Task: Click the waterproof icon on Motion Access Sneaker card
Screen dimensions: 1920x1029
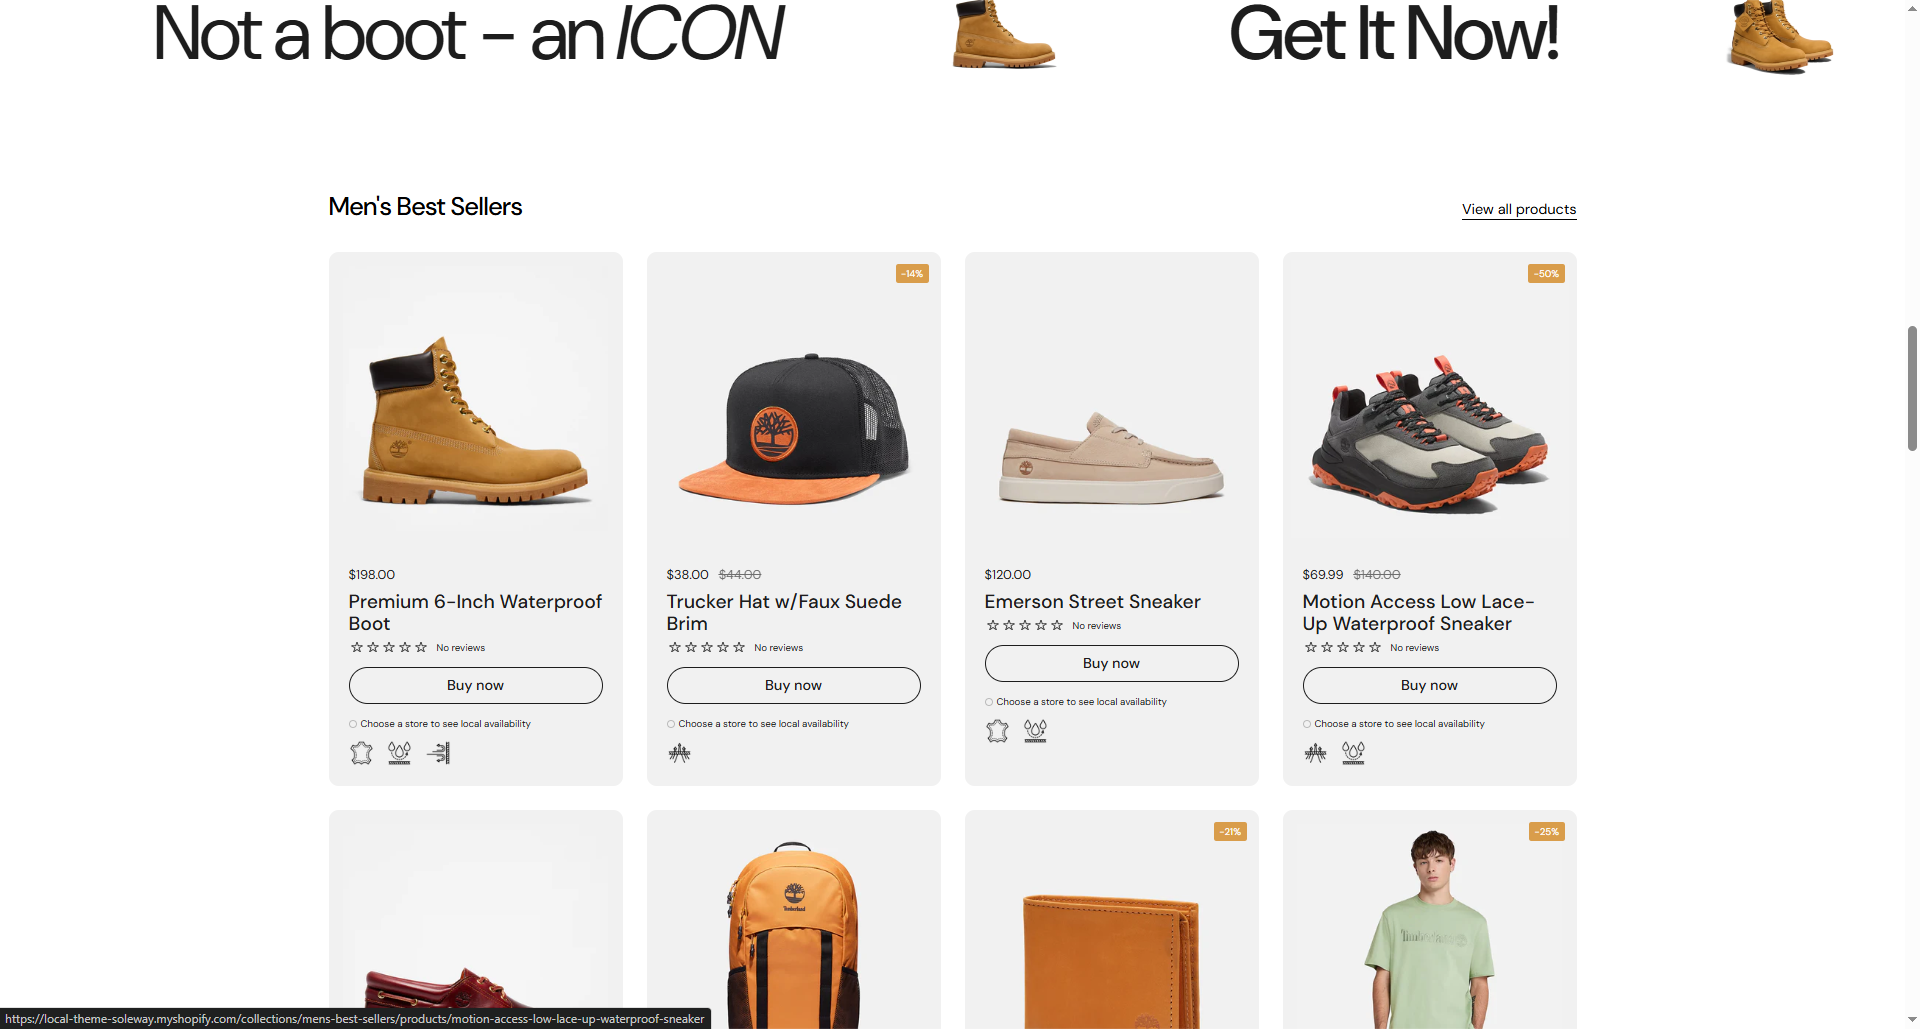Action: click(1353, 753)
